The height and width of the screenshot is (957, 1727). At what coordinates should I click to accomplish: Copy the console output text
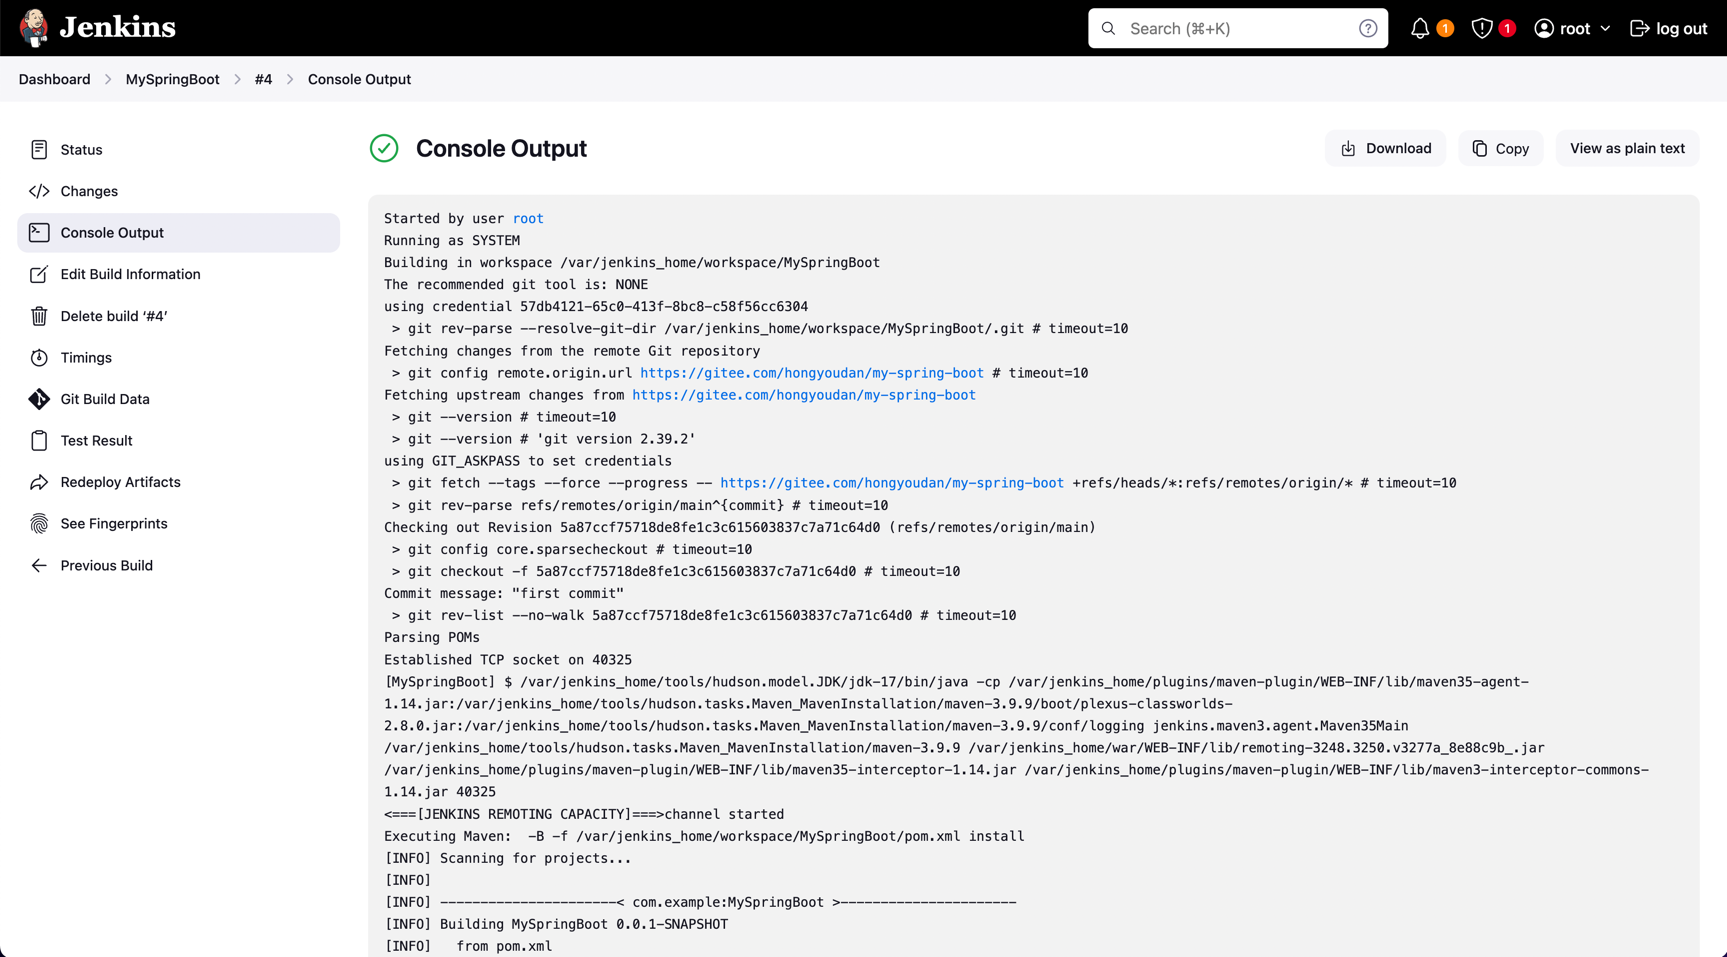[x=1500, y=149]
